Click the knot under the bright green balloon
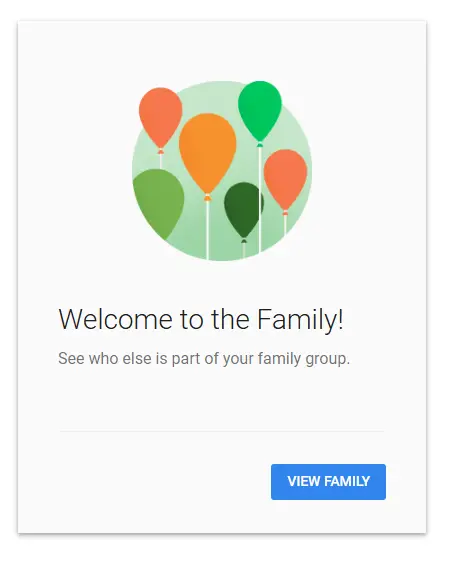 [x=260, y=144]
